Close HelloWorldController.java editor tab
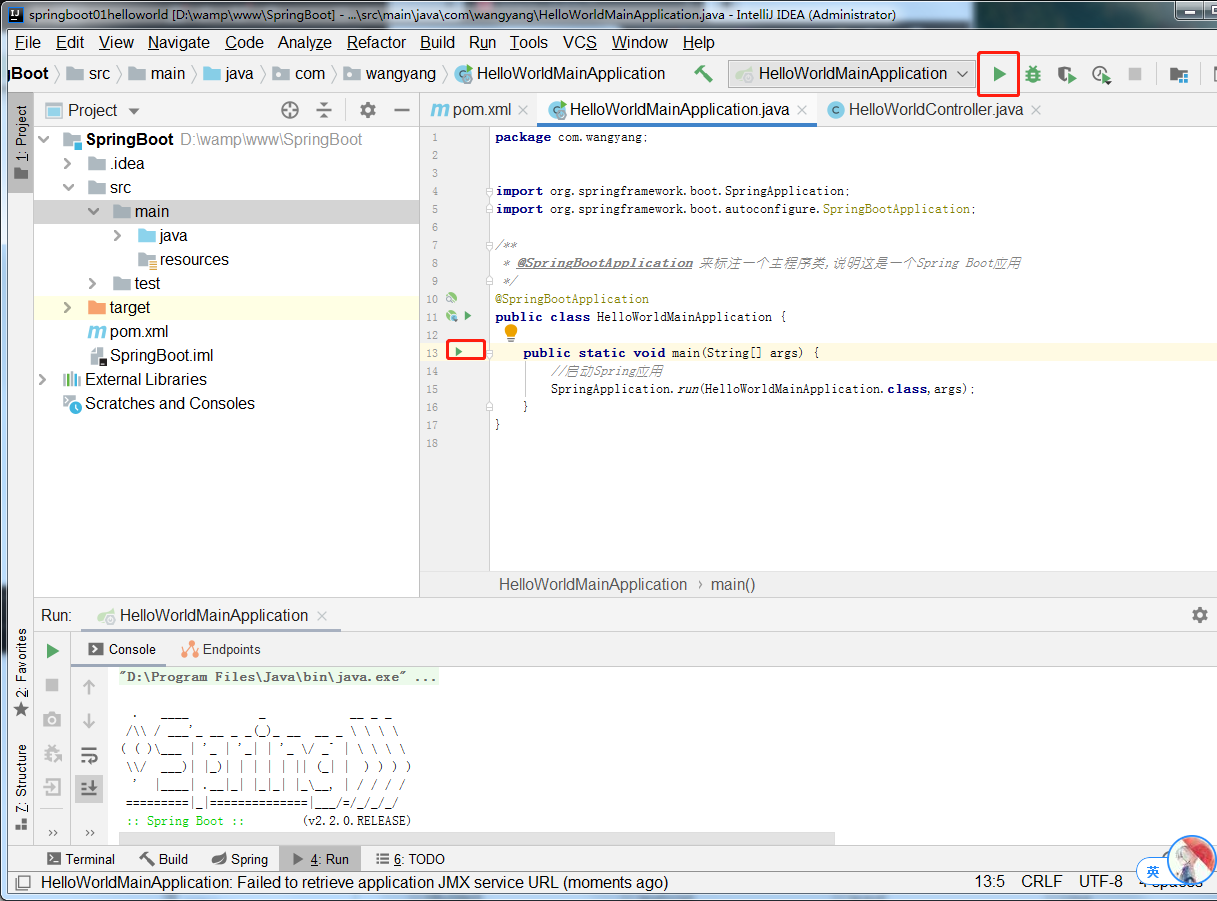Viewport: 1217px width, 901px height. point(1036,111)
